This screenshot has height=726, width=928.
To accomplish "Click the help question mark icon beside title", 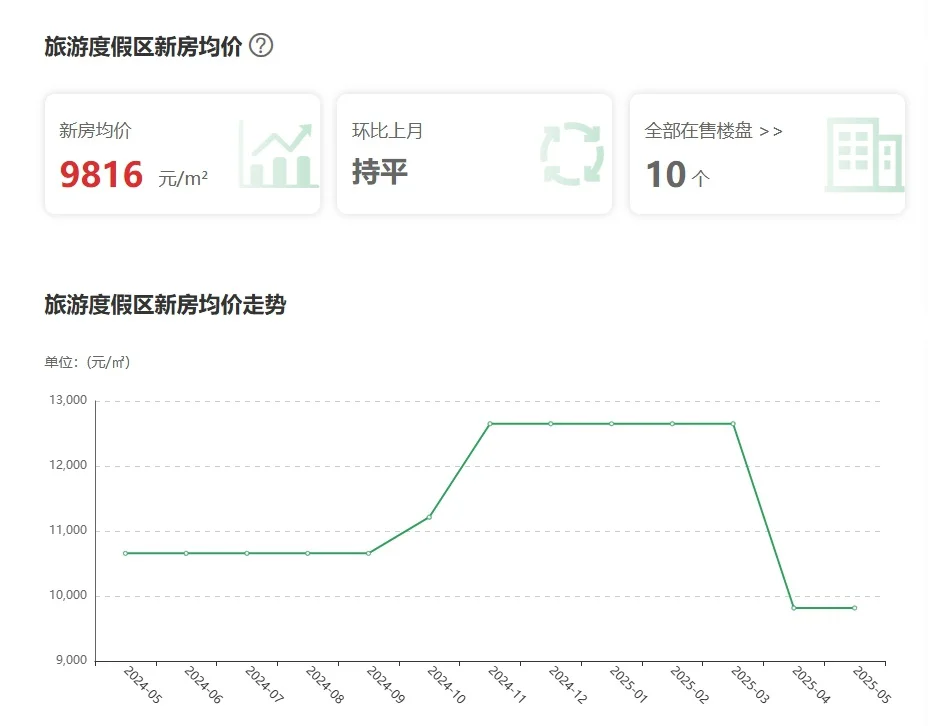I will (x=261, y=46).
